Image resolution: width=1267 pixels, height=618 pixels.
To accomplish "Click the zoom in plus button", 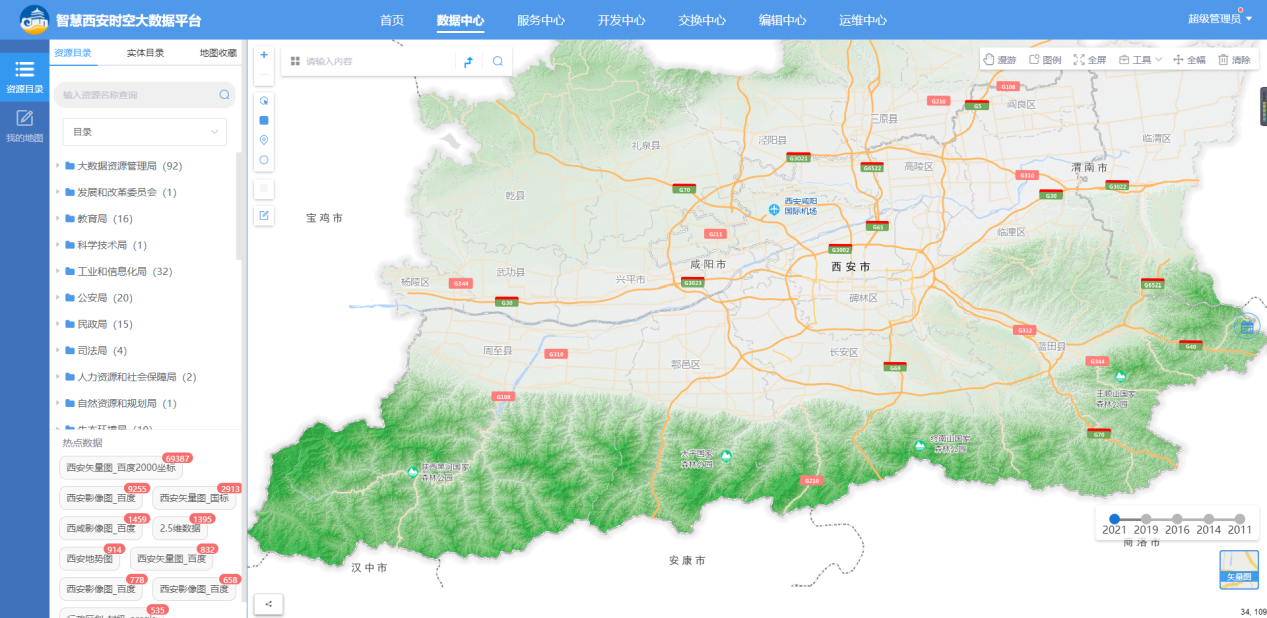I will pos(264,55).
